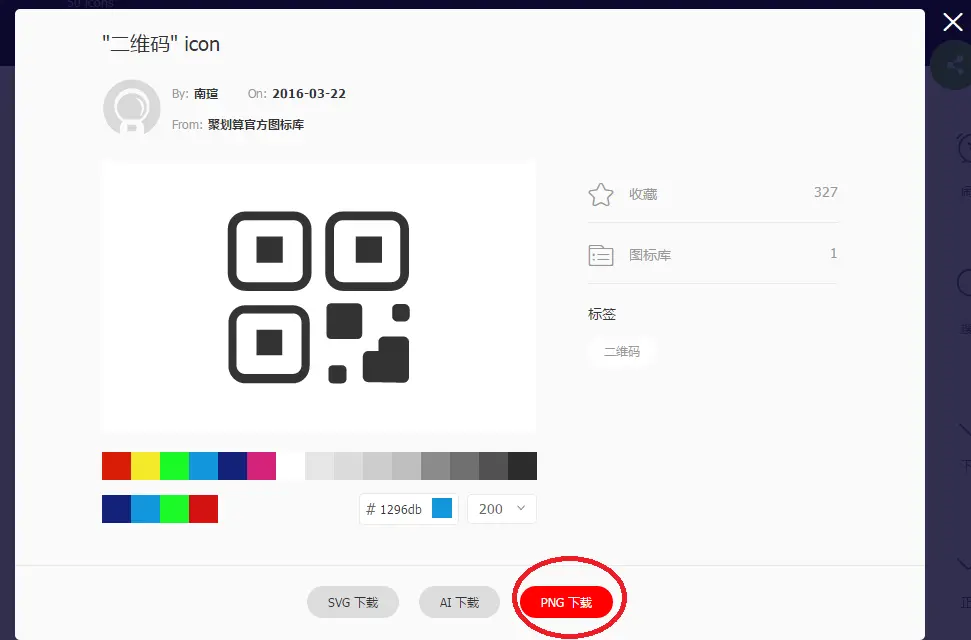Click the QR code icon preview
This screenshot has width=971, height=640.
[x=319, y=297]
